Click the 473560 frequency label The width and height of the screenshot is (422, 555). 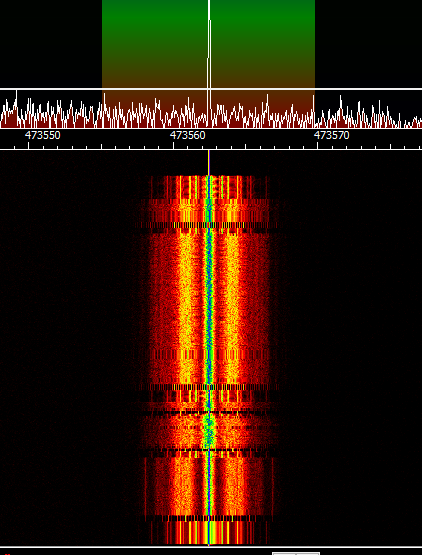point(188,136)
